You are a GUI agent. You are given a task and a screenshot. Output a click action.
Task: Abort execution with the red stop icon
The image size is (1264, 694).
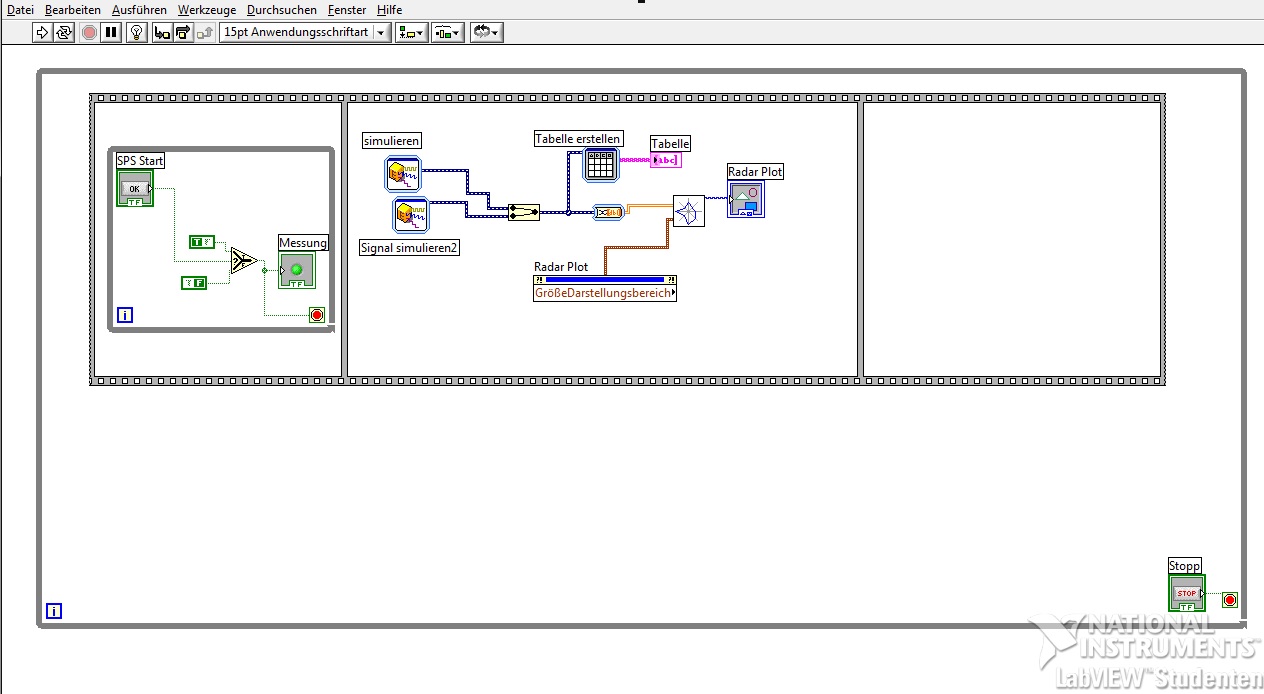pos(89,32)
